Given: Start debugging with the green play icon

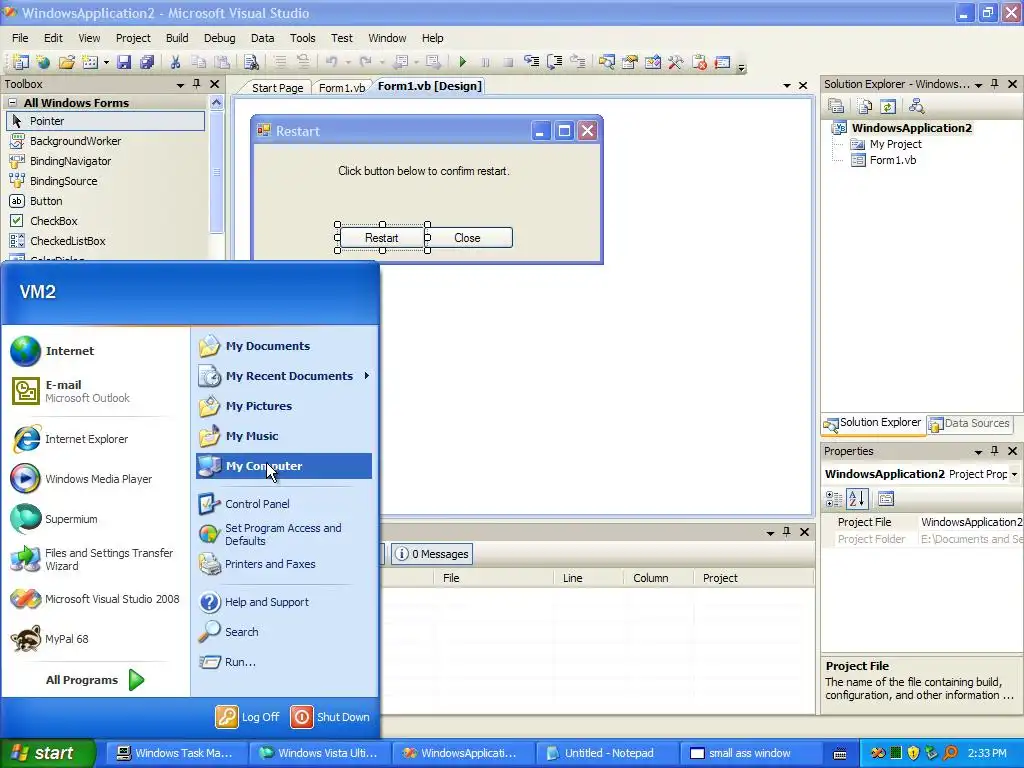Looking at the screenshot, I should 462,62.
